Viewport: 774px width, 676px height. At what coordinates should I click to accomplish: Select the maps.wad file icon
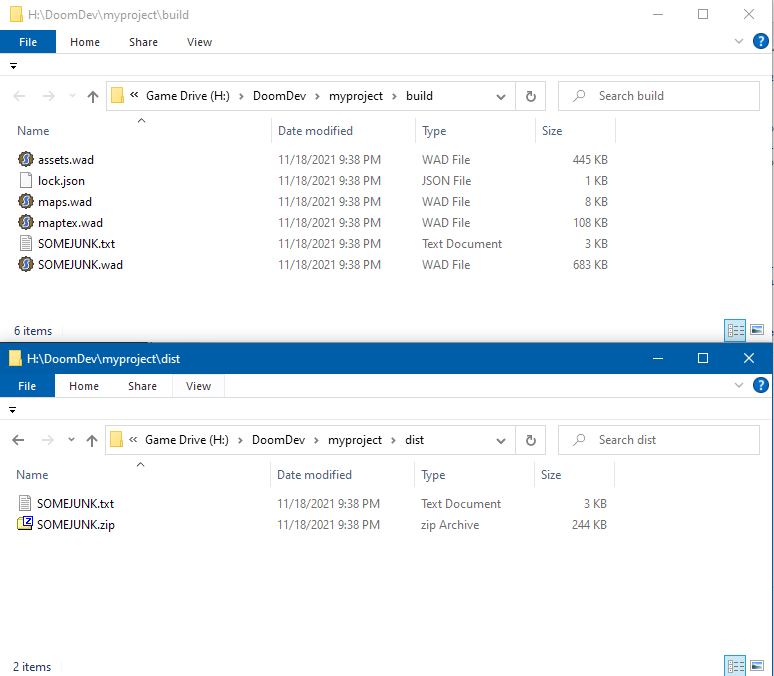26,201
